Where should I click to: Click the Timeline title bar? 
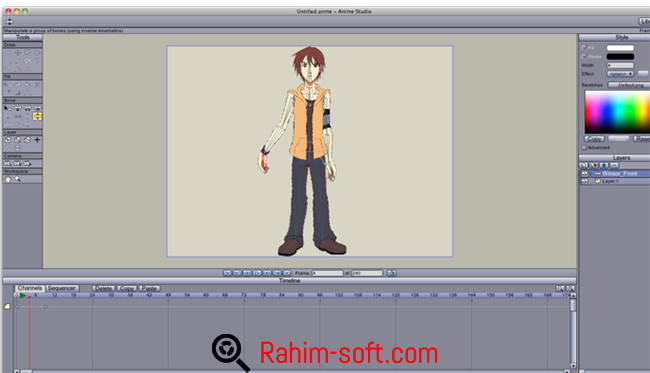coord(289,281)
